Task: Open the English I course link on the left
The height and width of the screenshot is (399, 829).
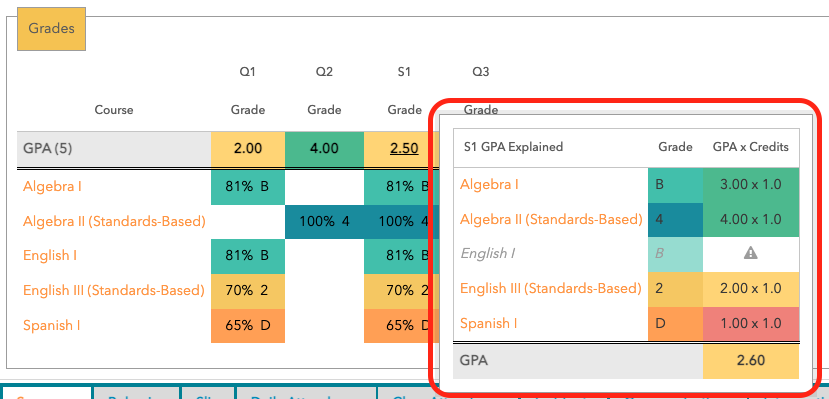Action: point(50,256)
